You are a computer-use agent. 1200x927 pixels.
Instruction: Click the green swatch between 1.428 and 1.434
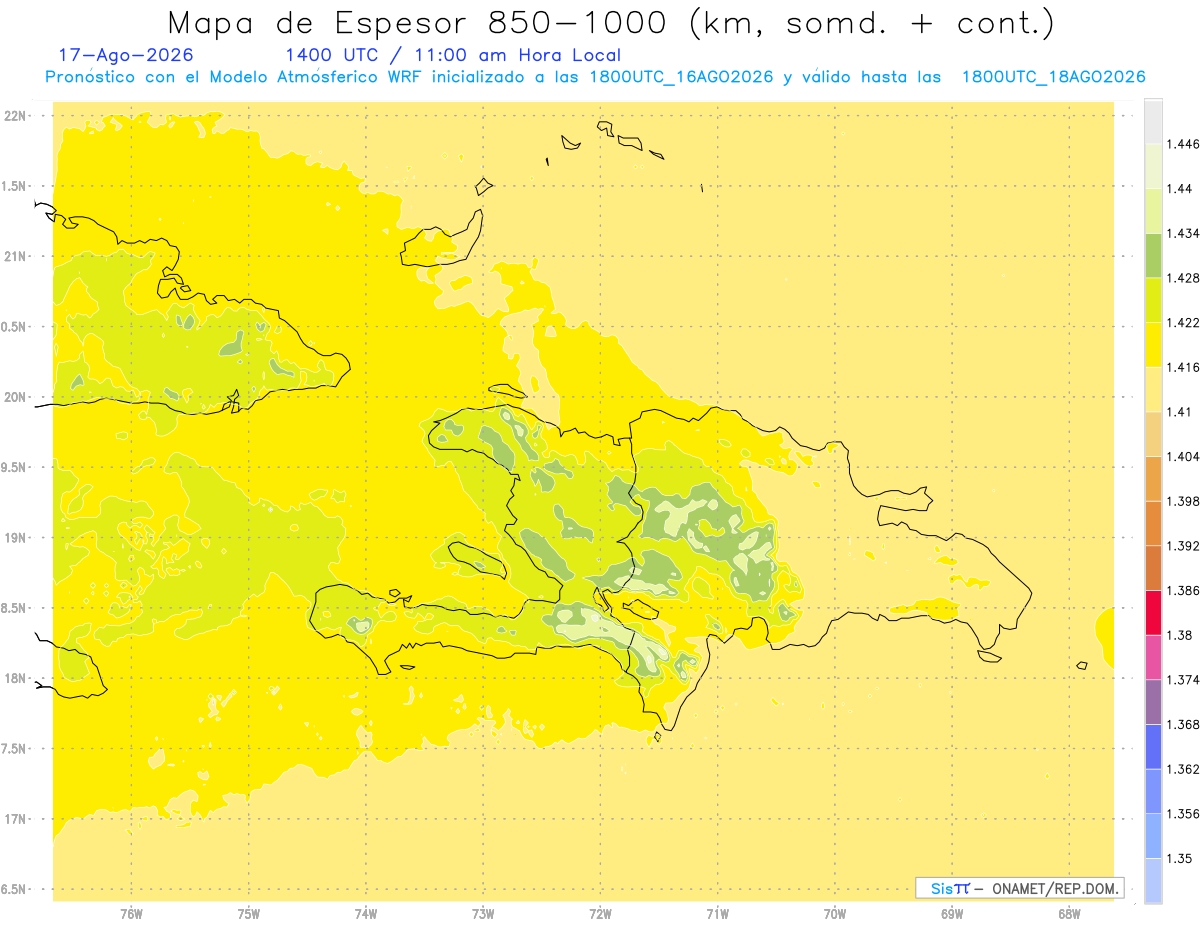coord(1153,255)
